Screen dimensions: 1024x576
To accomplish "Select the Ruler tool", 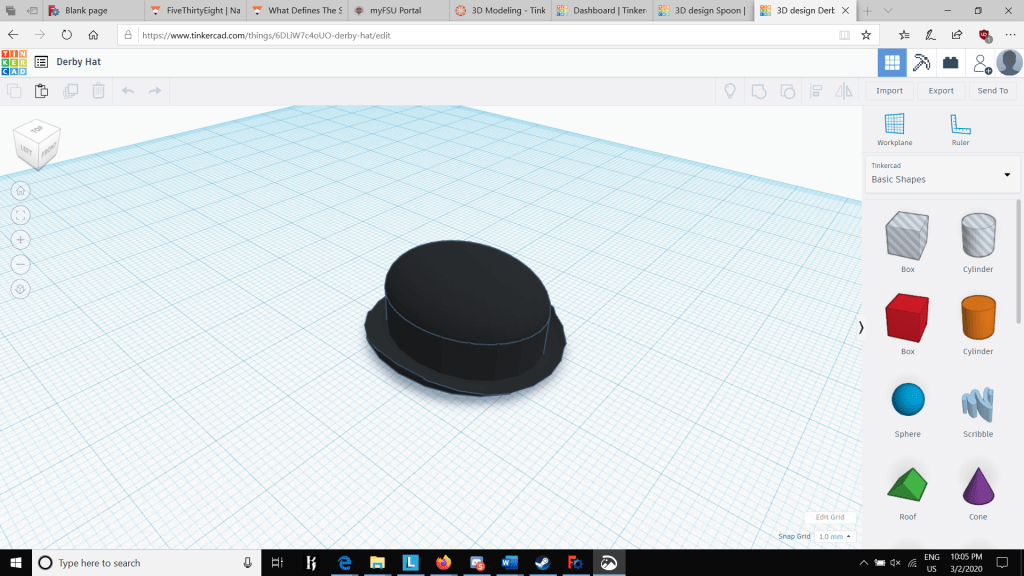I will 960,127.
